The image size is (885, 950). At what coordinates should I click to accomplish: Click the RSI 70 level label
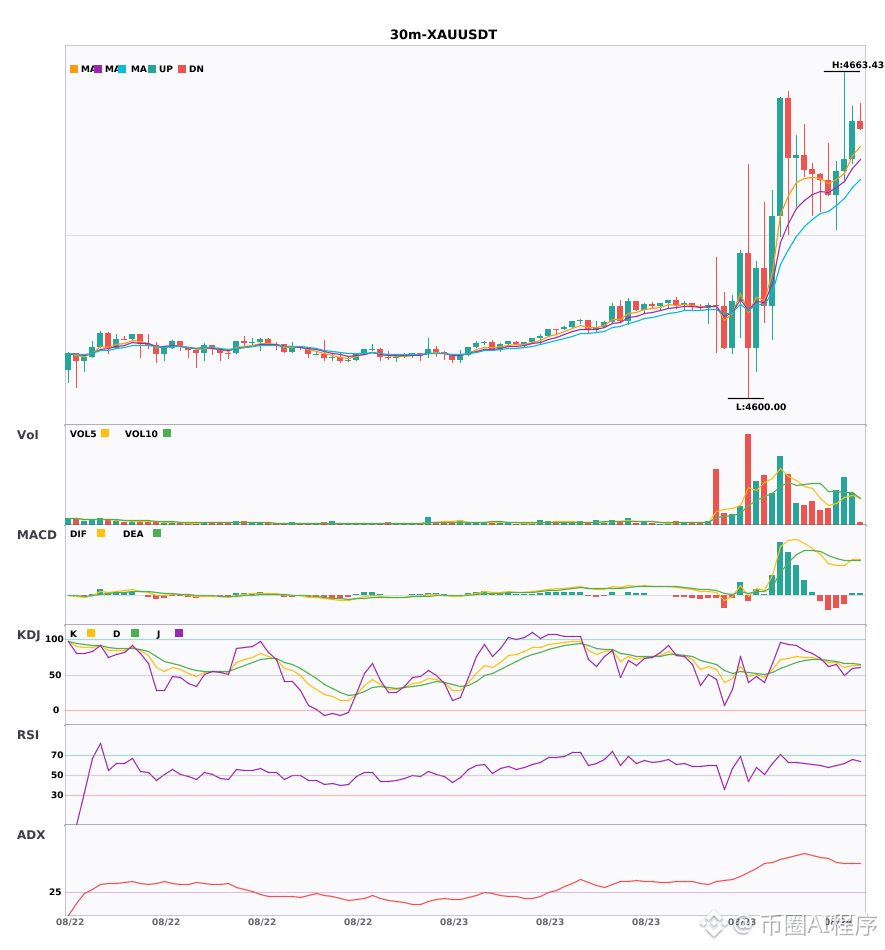[57, 755]
